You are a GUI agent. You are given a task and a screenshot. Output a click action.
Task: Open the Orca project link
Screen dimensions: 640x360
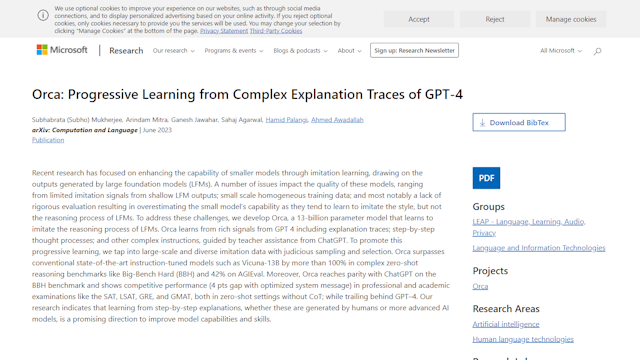480,286
